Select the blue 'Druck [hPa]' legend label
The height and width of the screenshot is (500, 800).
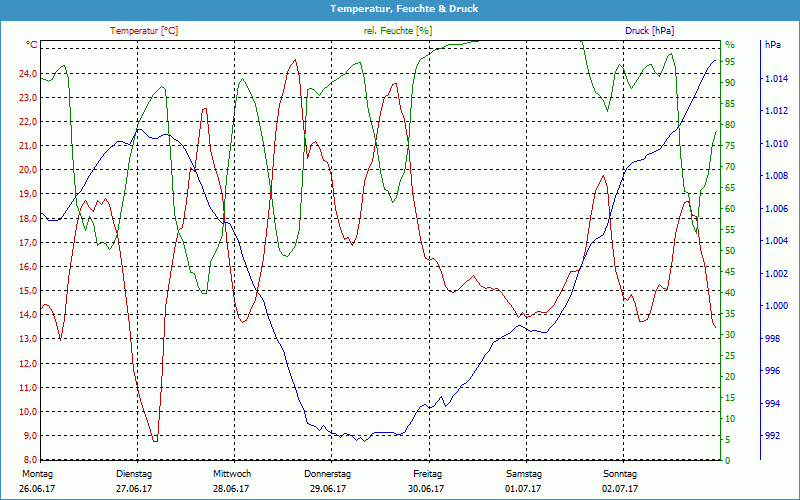point(649,31)
